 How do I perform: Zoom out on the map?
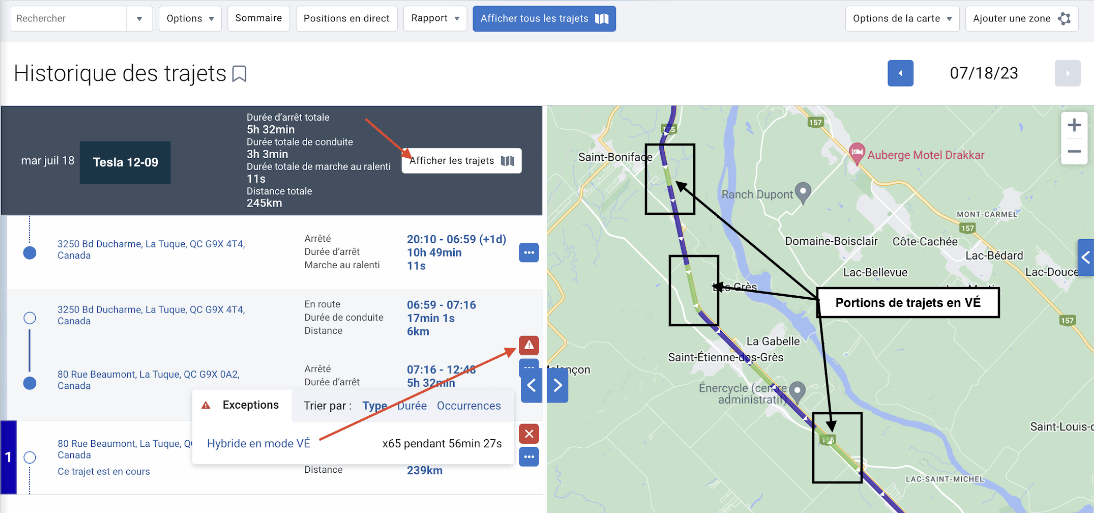click(1074, 151)
